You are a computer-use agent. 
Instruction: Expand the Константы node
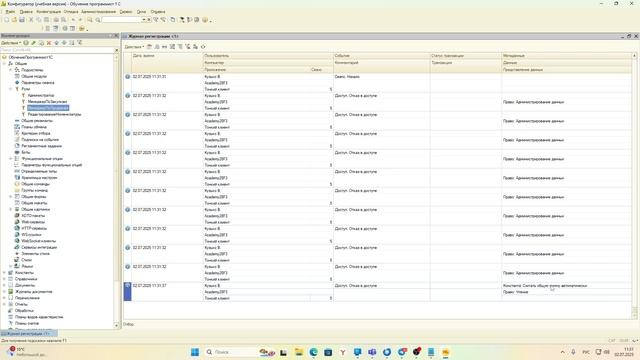coord(4,272)
